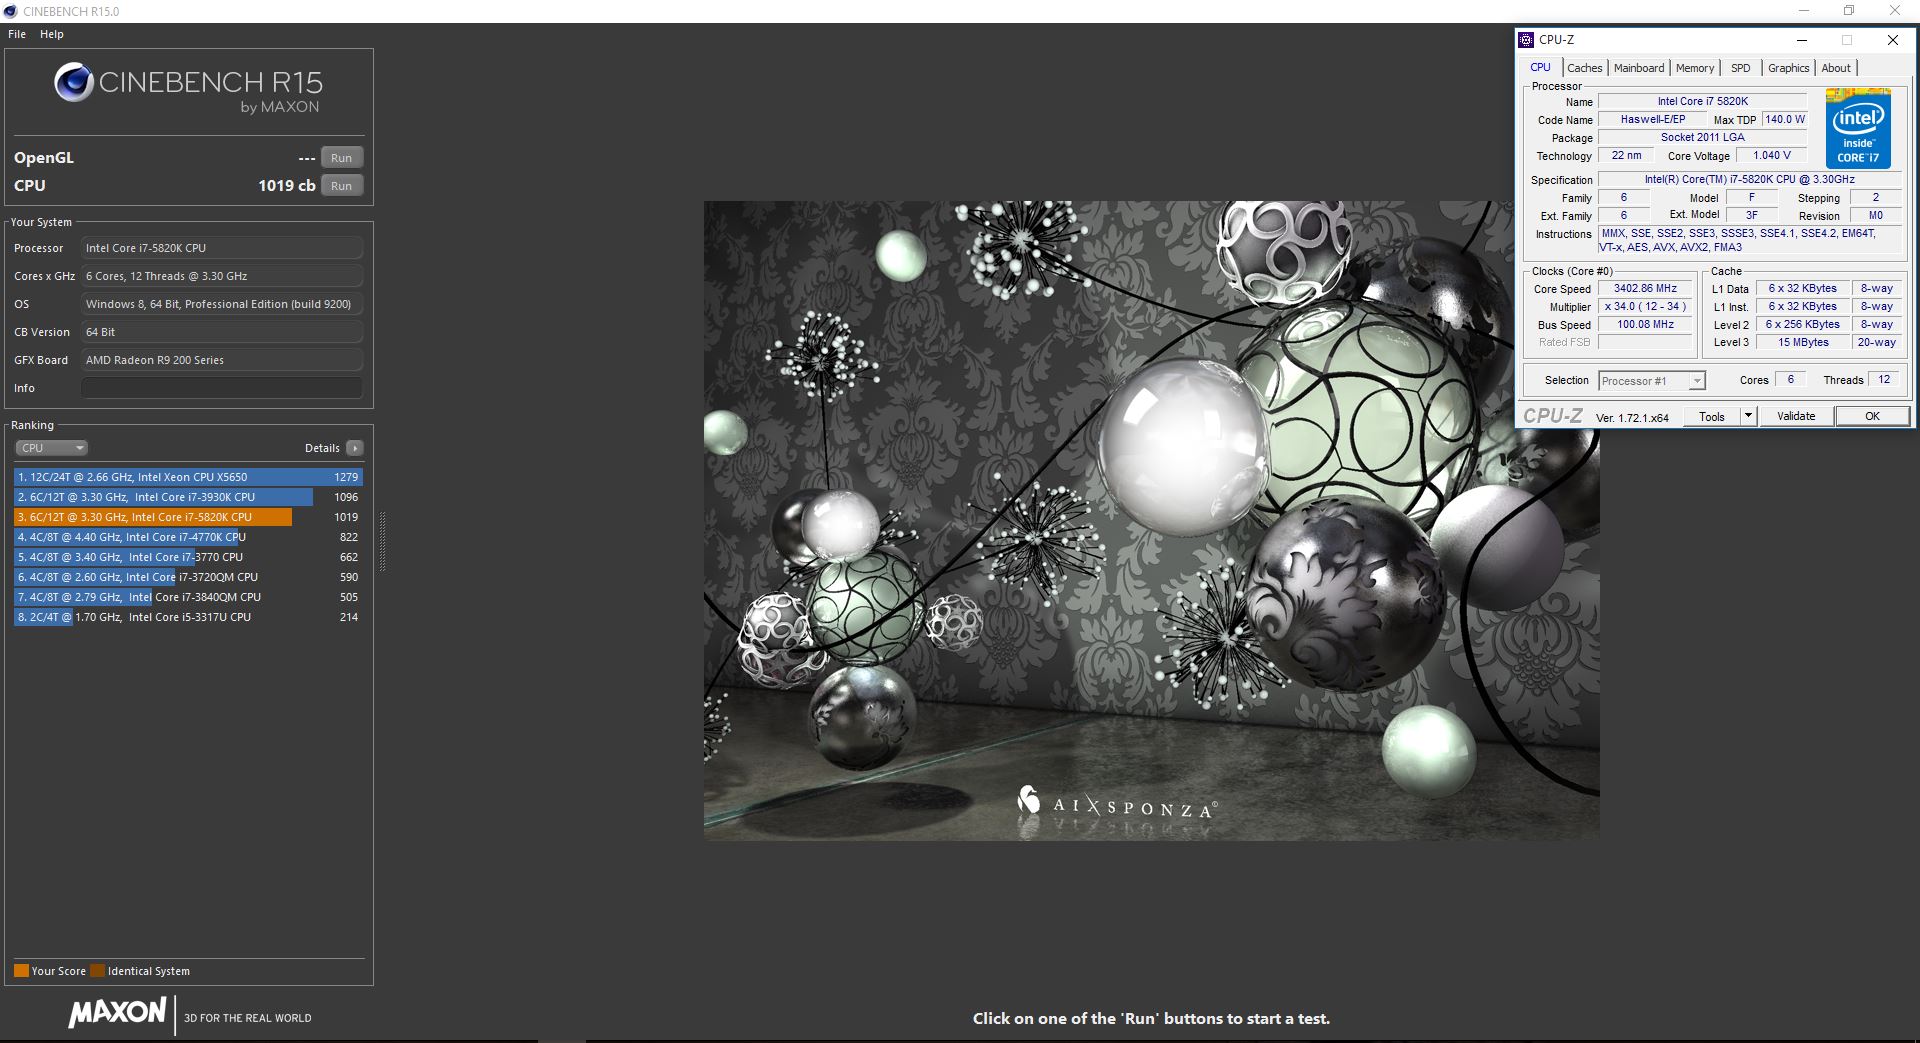The image size is (1920, 1043).
Task: Switch to the About tab in CPU-Z
Action: [1836, 68]
